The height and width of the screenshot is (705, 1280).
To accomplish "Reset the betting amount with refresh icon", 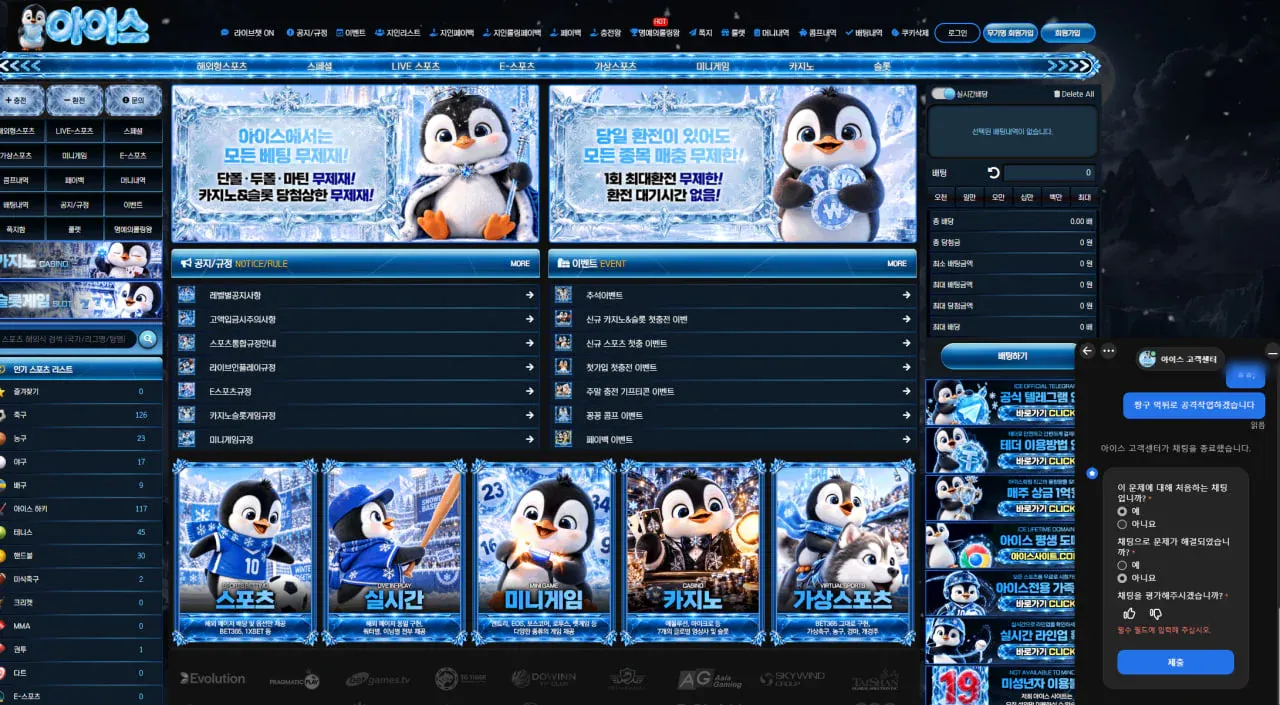I will pyautogui.click(x=993, y=173).
